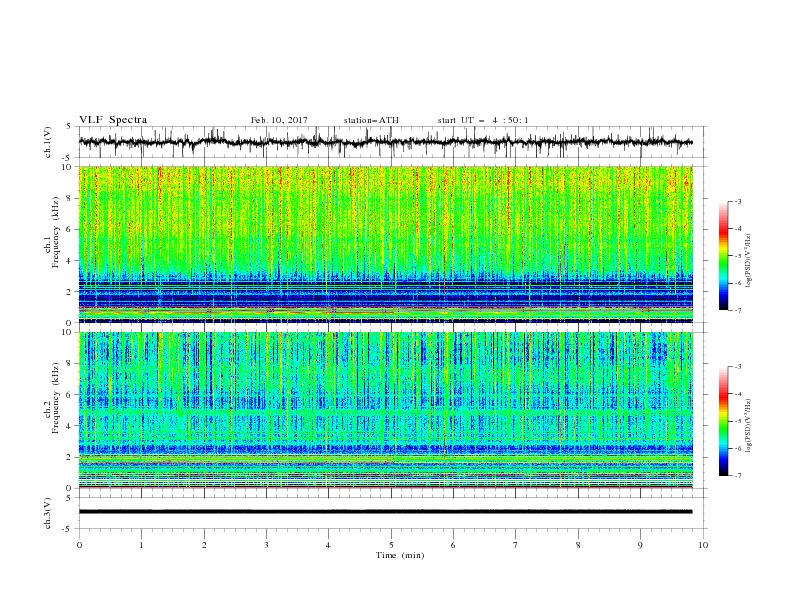The width and height of the screenshot is (792, 612).
Task: Click the ch.2 spectrogram color bar
Action: click(723, 421)
